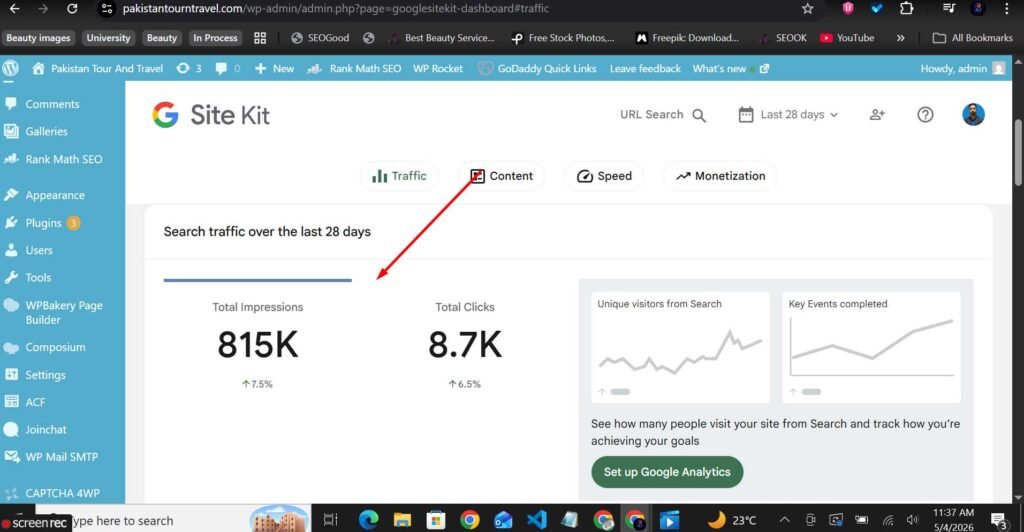Reload the page with the refresh icon
1024x532 pixels.
[72, 8]
